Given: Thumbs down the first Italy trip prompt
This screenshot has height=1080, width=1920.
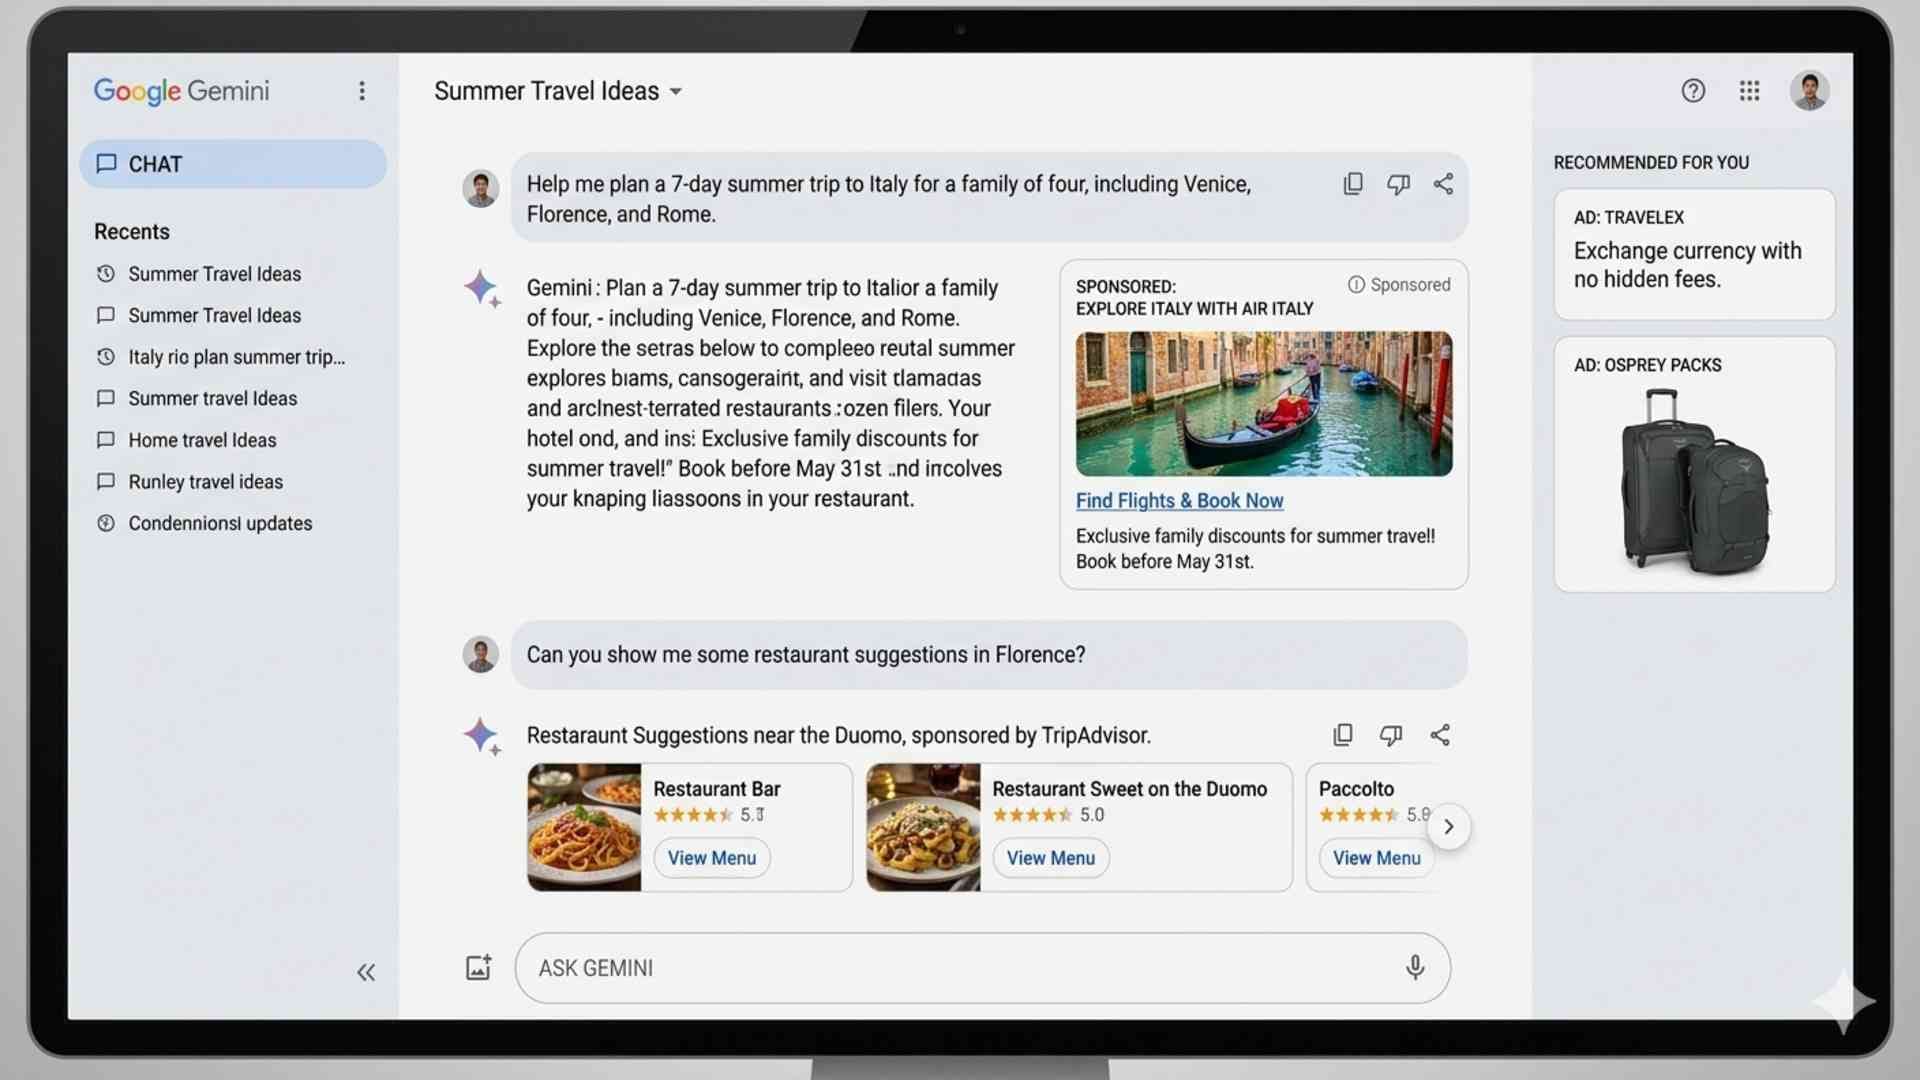Looking at the screenshot, I should pos(1398,184).
